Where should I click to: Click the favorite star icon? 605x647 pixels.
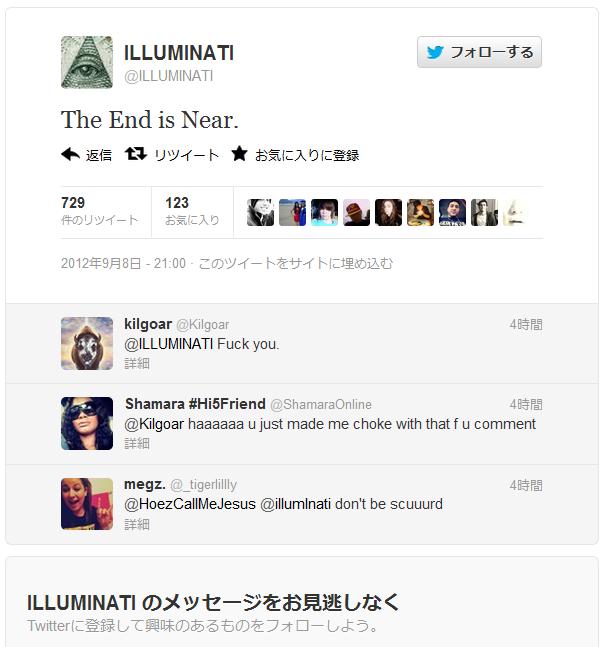(x=239, y=154)
